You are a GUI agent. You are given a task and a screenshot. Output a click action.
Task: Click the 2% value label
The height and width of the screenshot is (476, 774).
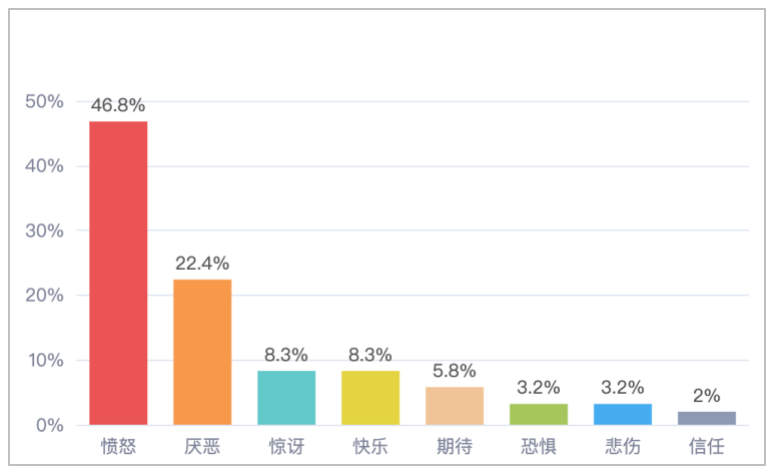[706, 396]
